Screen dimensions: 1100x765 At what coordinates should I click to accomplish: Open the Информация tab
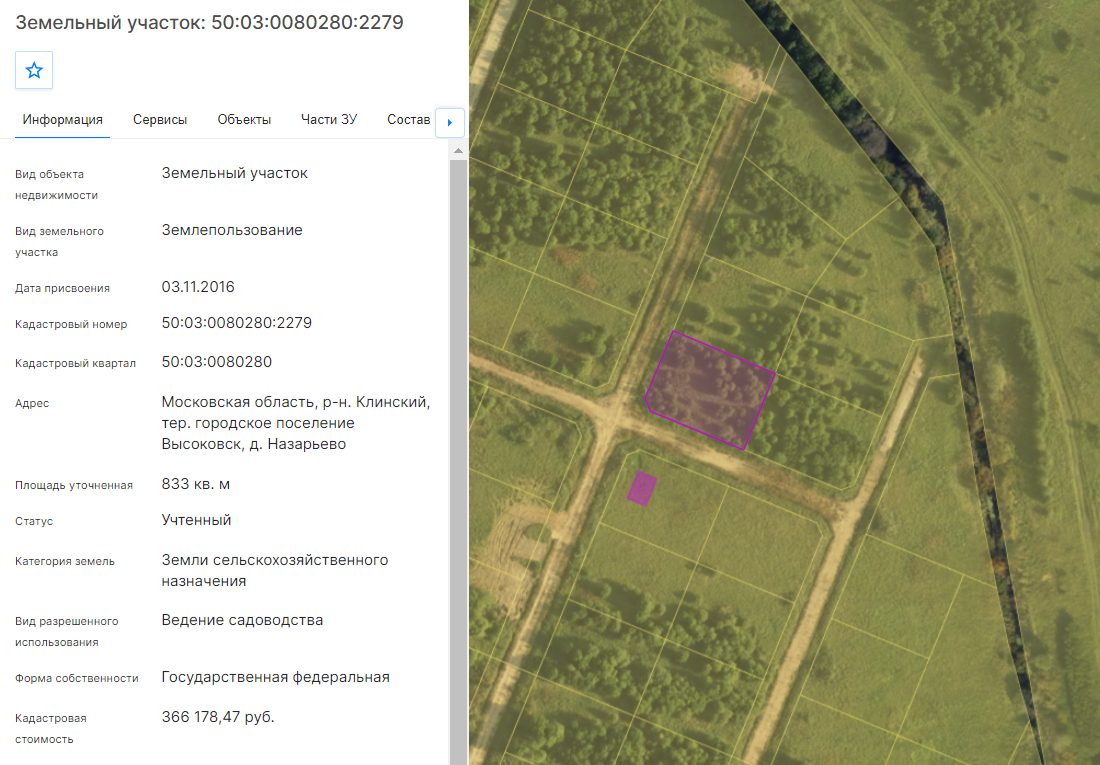tap(62, 120)
